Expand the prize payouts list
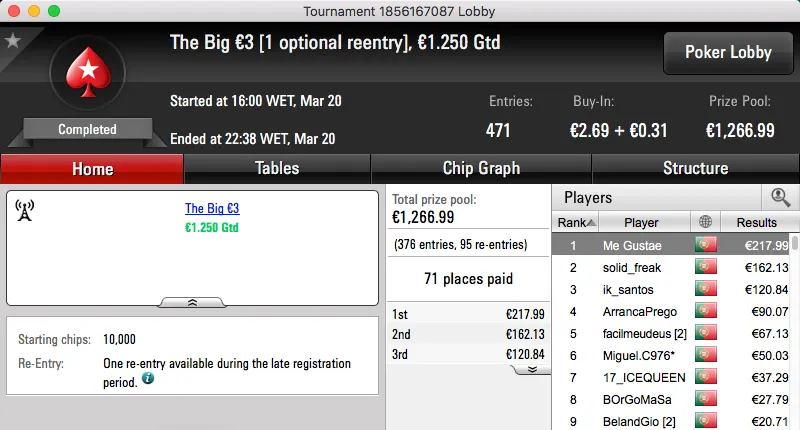Viewport: 800px width, 430px height. click(x=532, y=369)
